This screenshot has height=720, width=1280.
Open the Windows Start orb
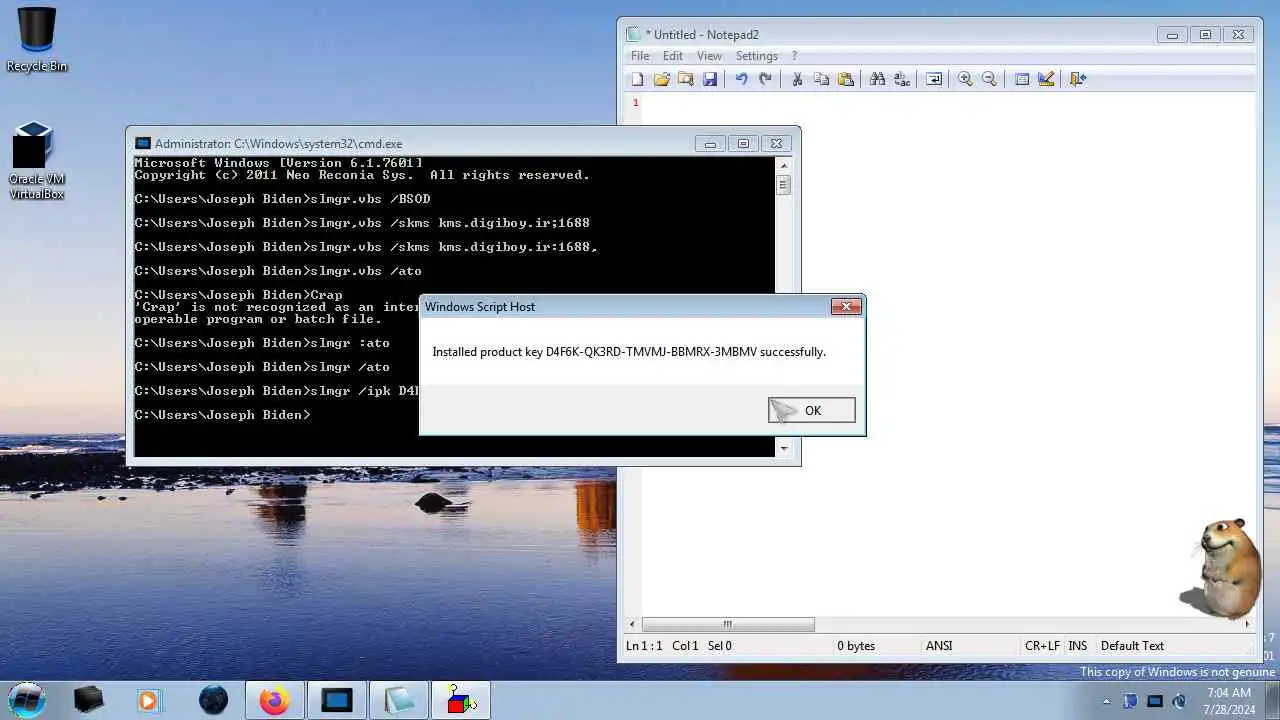tap(27, 699)
